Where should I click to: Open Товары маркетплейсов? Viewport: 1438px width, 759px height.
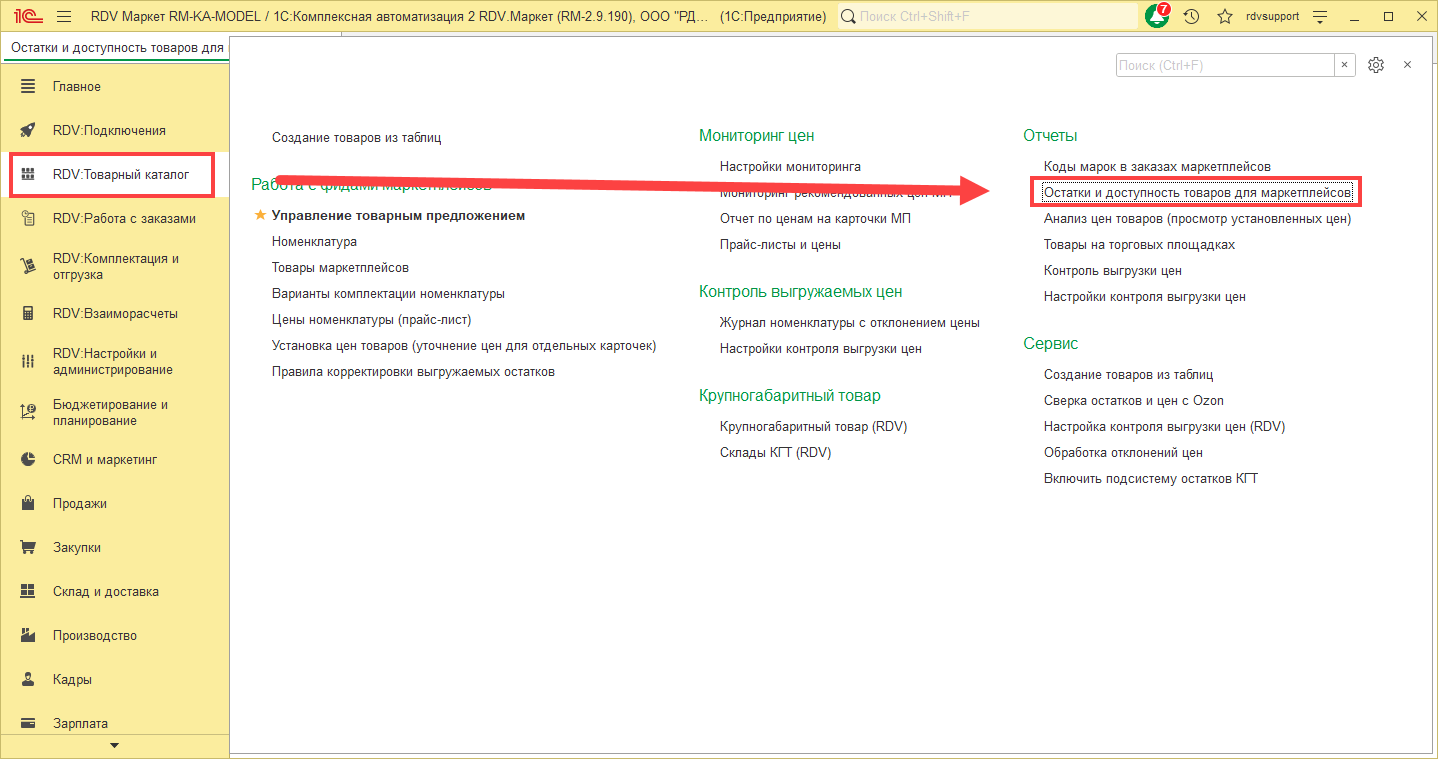tap(340, 267)
